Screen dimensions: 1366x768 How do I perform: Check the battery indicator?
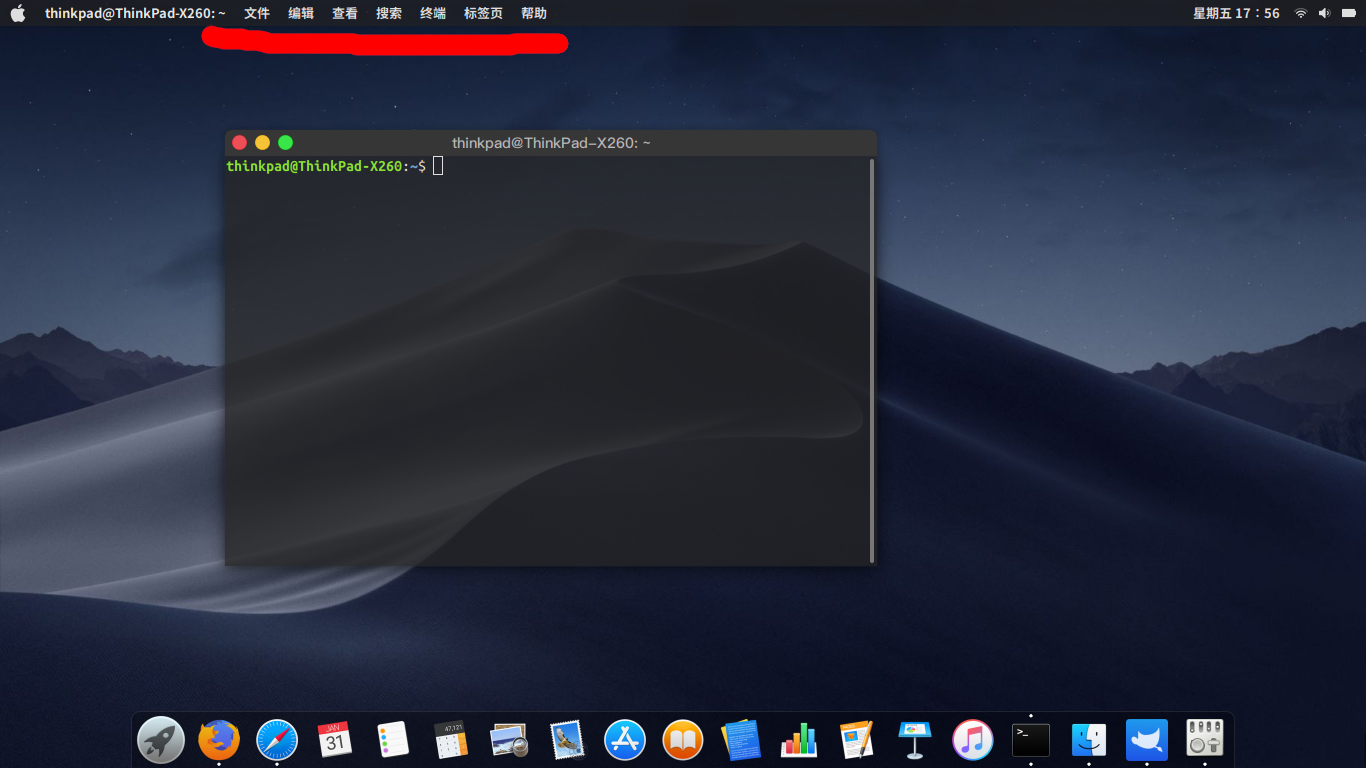tap(1349, 13)
